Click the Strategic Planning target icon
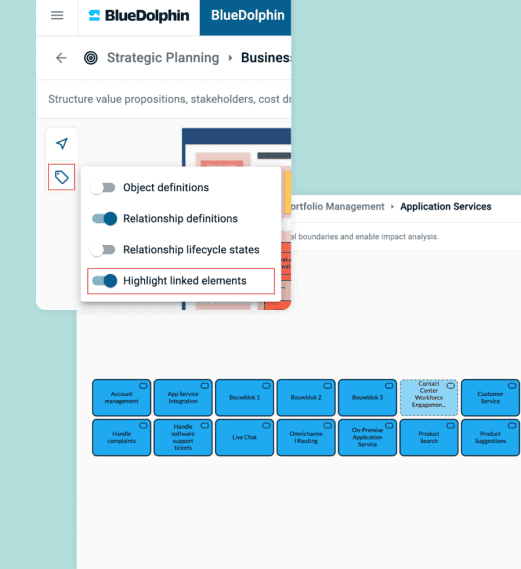The height and width of the screenshot is (569, 521). pos(91,58)
